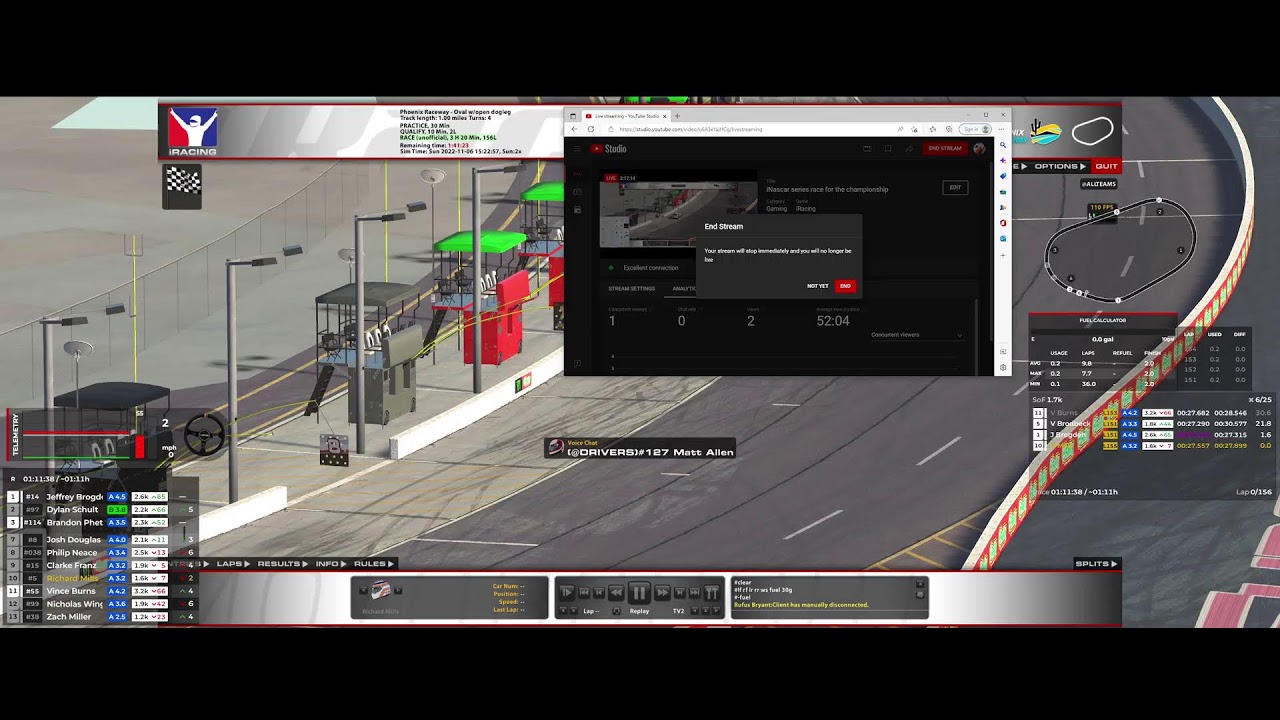Screen dimensions: 1280x720
Task: Switch to ANALYTICS tab
Action: coord(684,288)
